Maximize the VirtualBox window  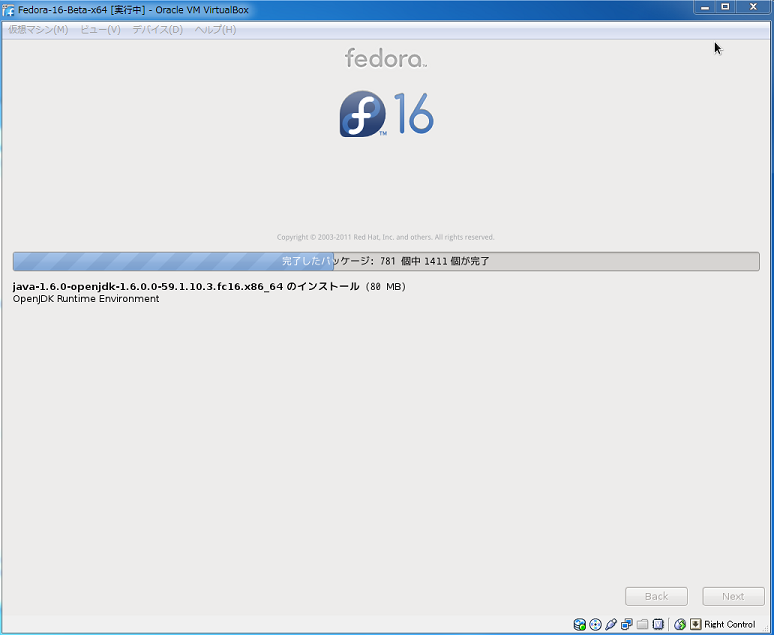click(x=726, y=8)
